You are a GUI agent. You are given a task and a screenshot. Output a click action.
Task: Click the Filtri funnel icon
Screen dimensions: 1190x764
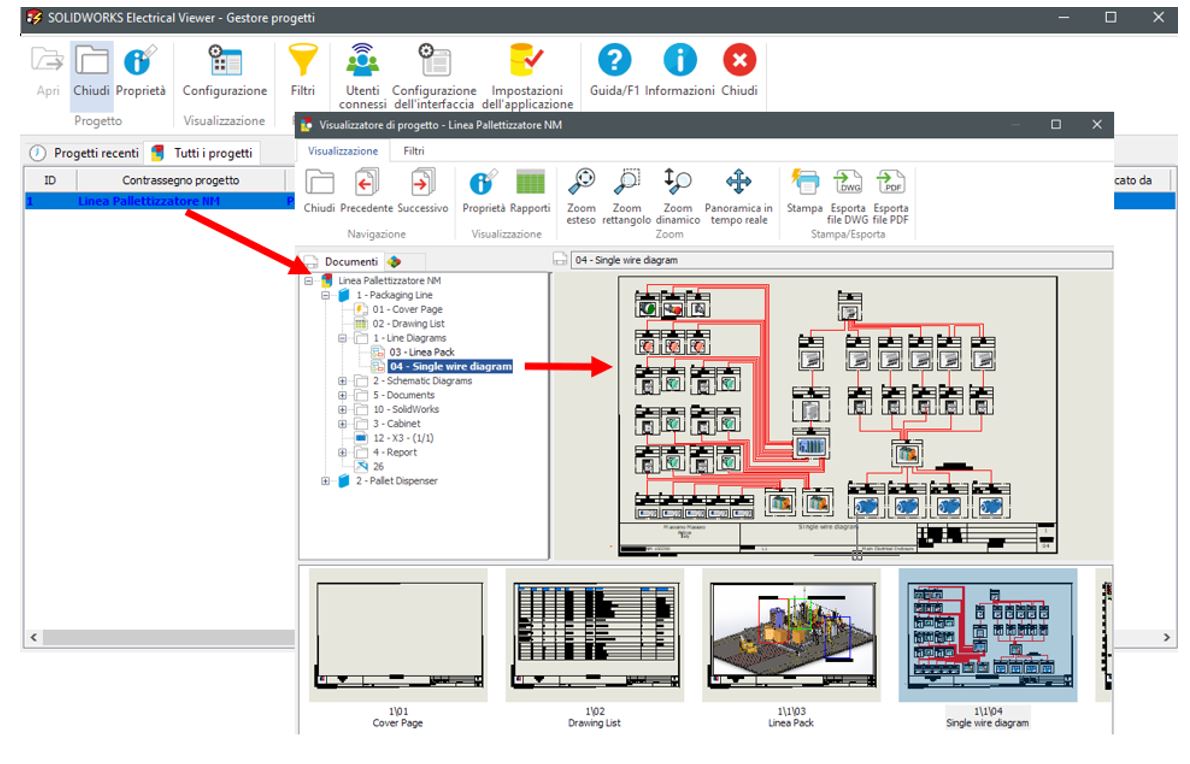302,60
